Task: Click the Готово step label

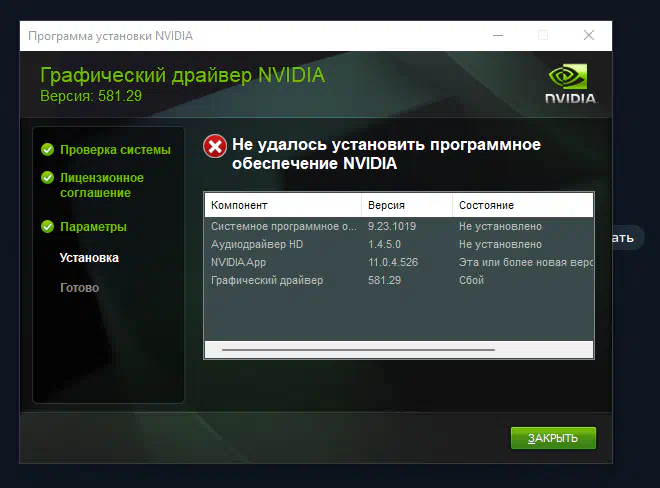Action: point(79,288)
